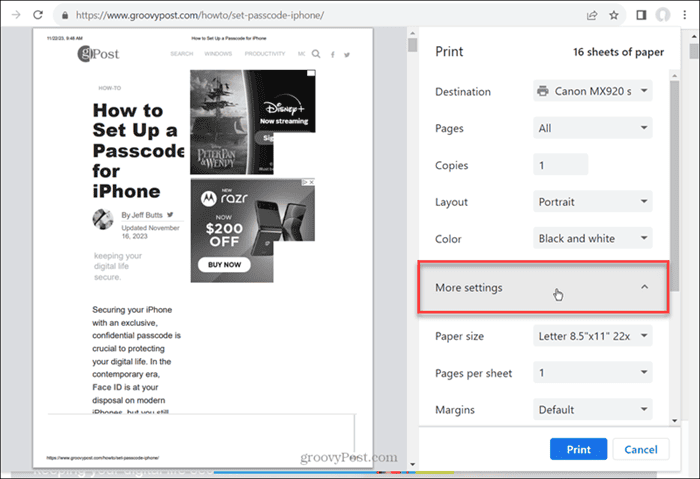The width and height of the screenshot is (700, 479).
Task: Collapse the More settings section
Action: click(543, 287)
